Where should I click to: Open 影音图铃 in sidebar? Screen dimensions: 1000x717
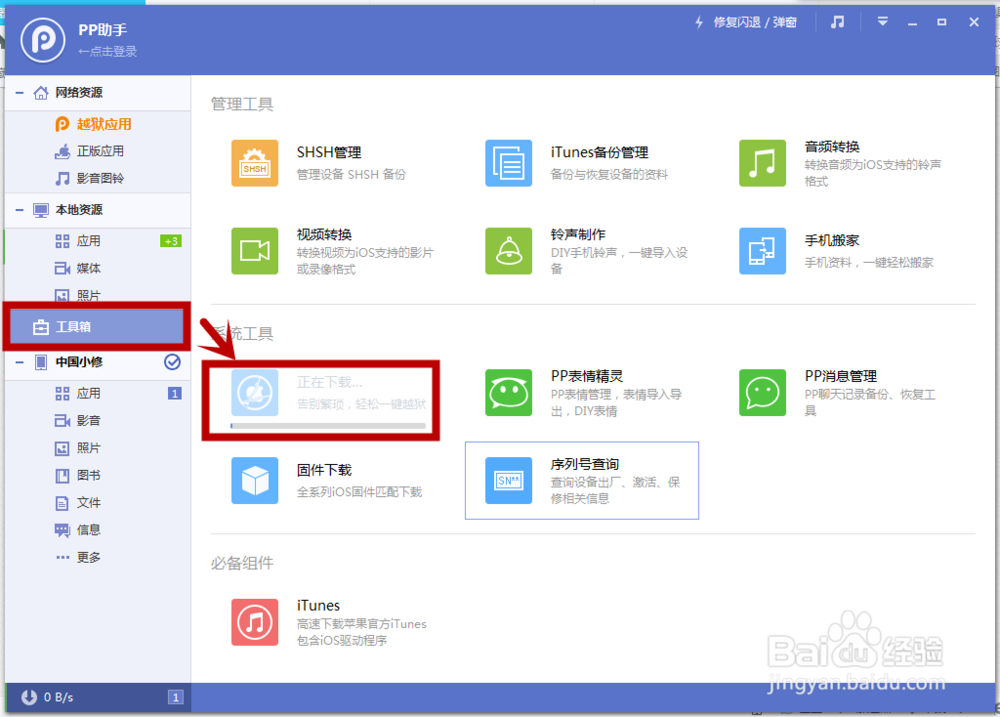(101, 179)
